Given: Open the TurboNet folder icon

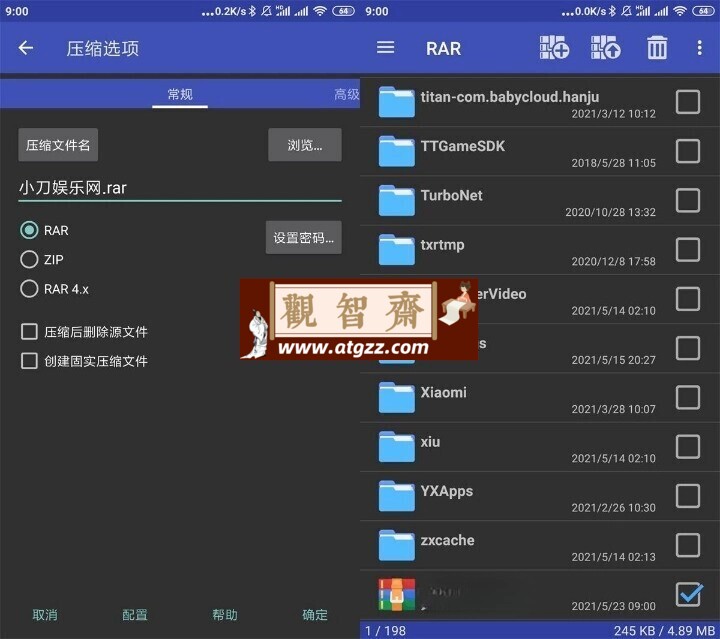Looking at the screenshot, I should coord(397,200).
